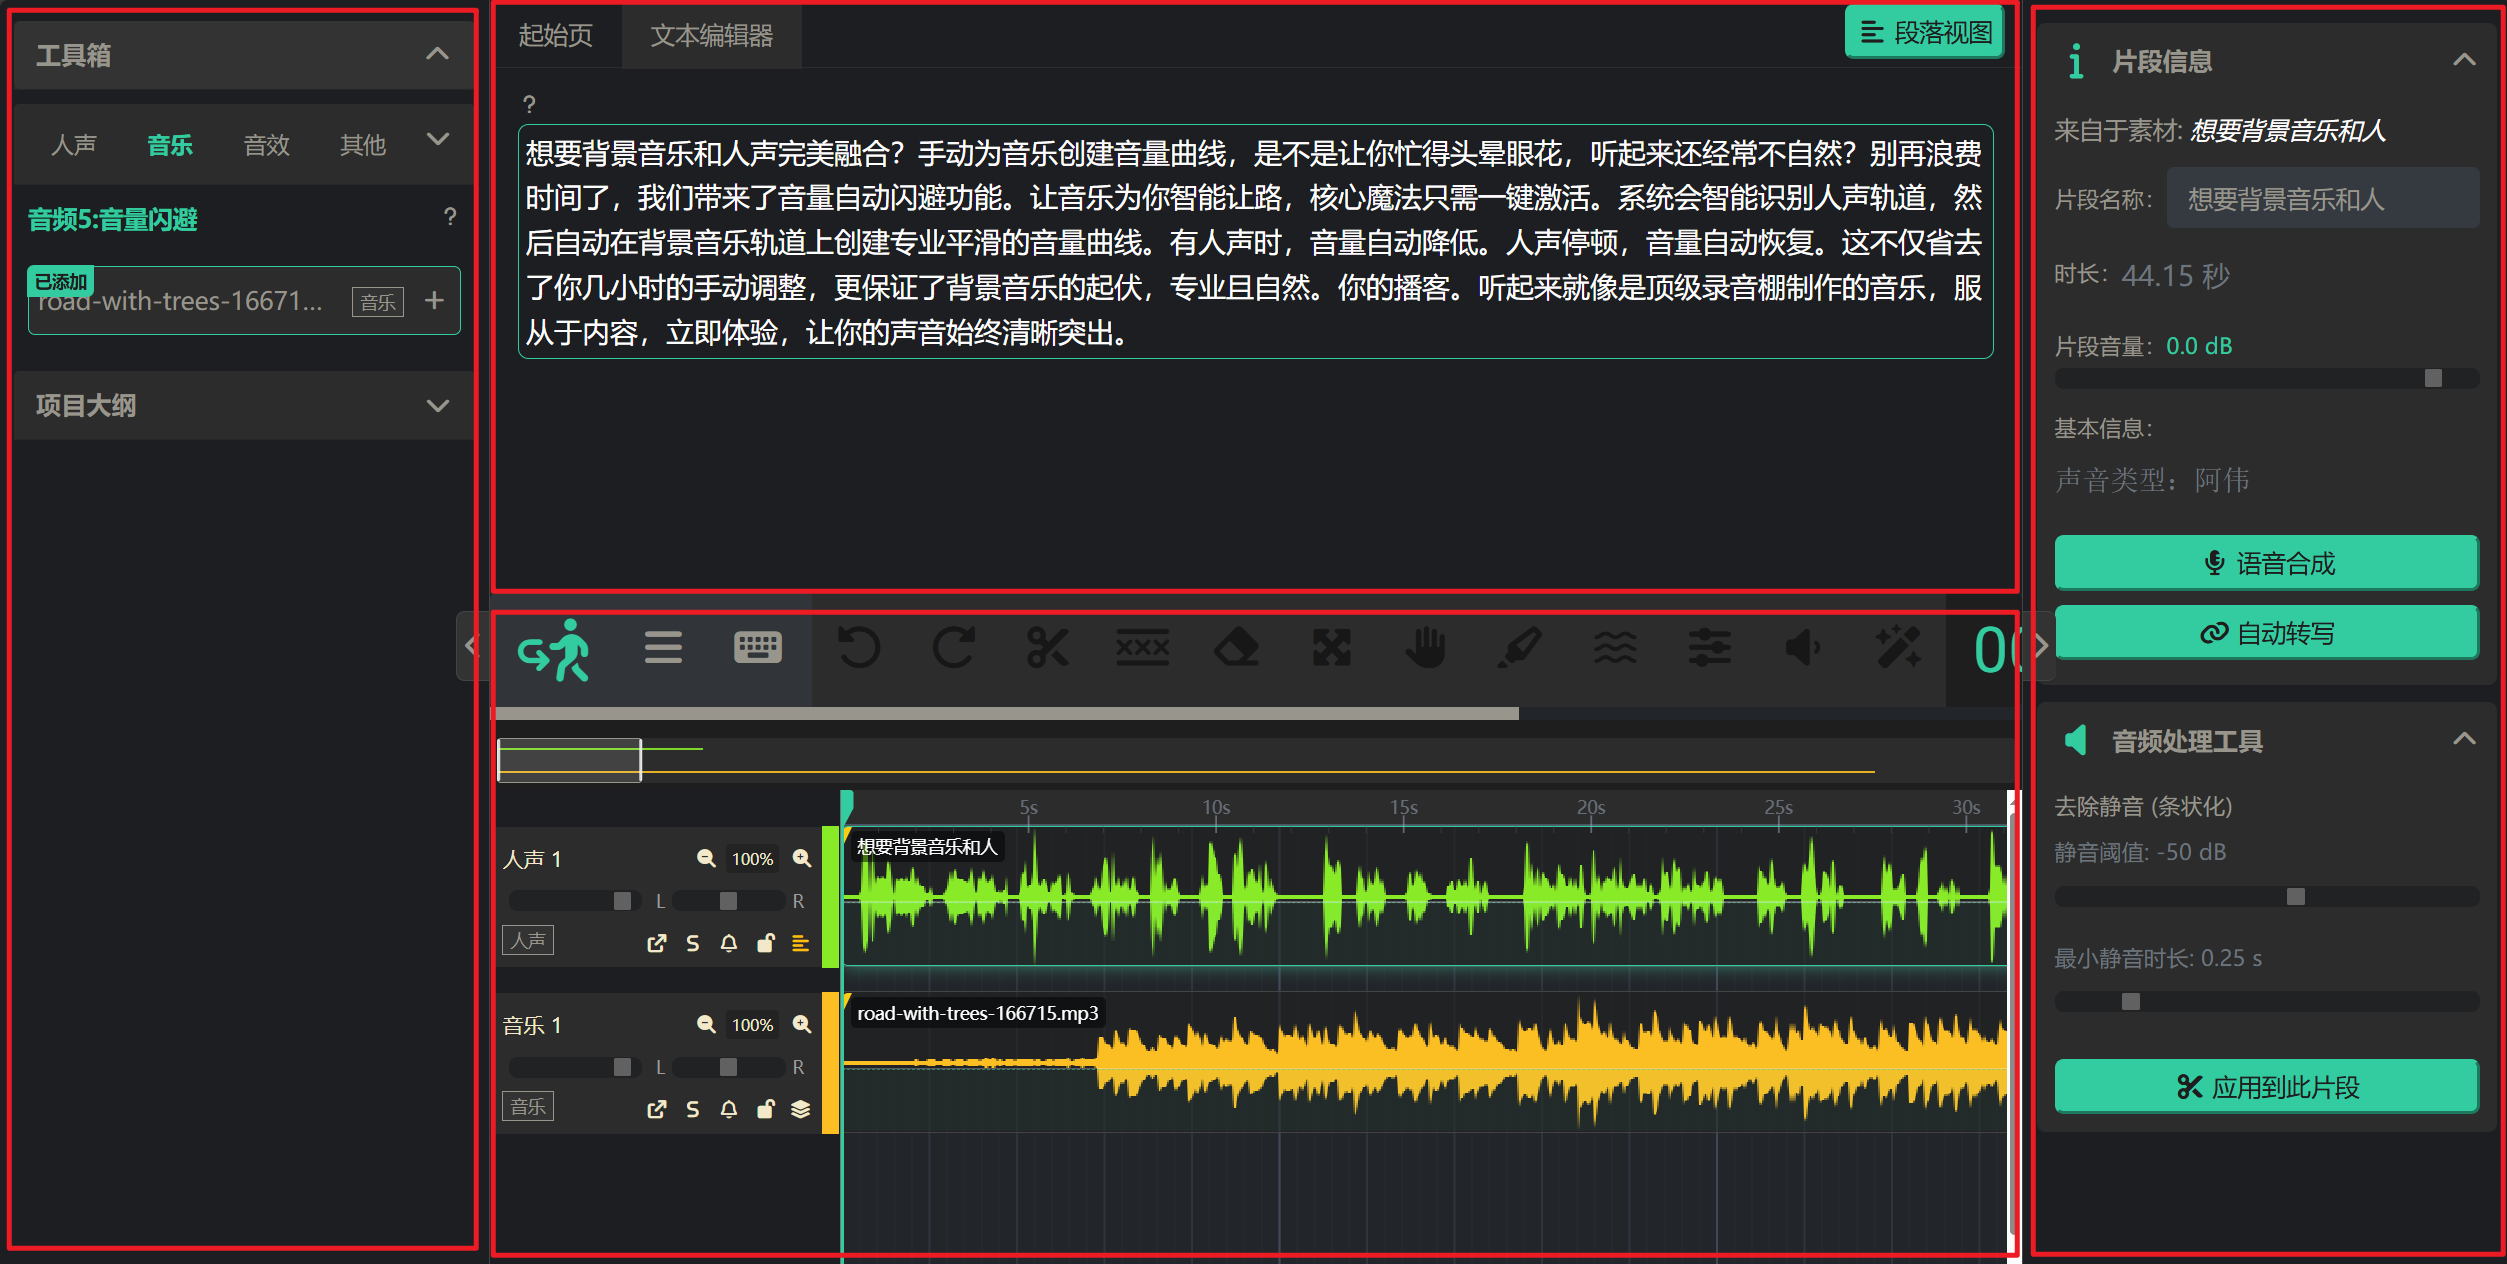Image resolution: width=2507 pixels, height=1264 pixels.
Task: Click the scissors cut tool icon
Action: [x=1047, y=648]
